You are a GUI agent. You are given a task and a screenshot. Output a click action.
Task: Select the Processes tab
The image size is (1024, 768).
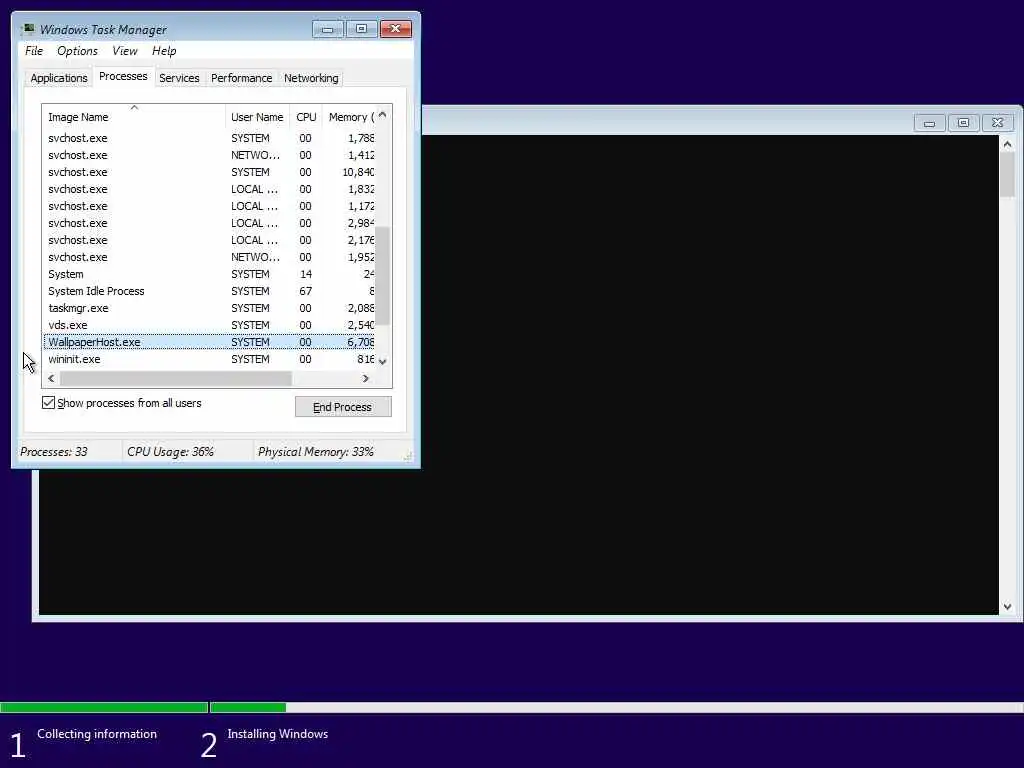pos(123,76)
